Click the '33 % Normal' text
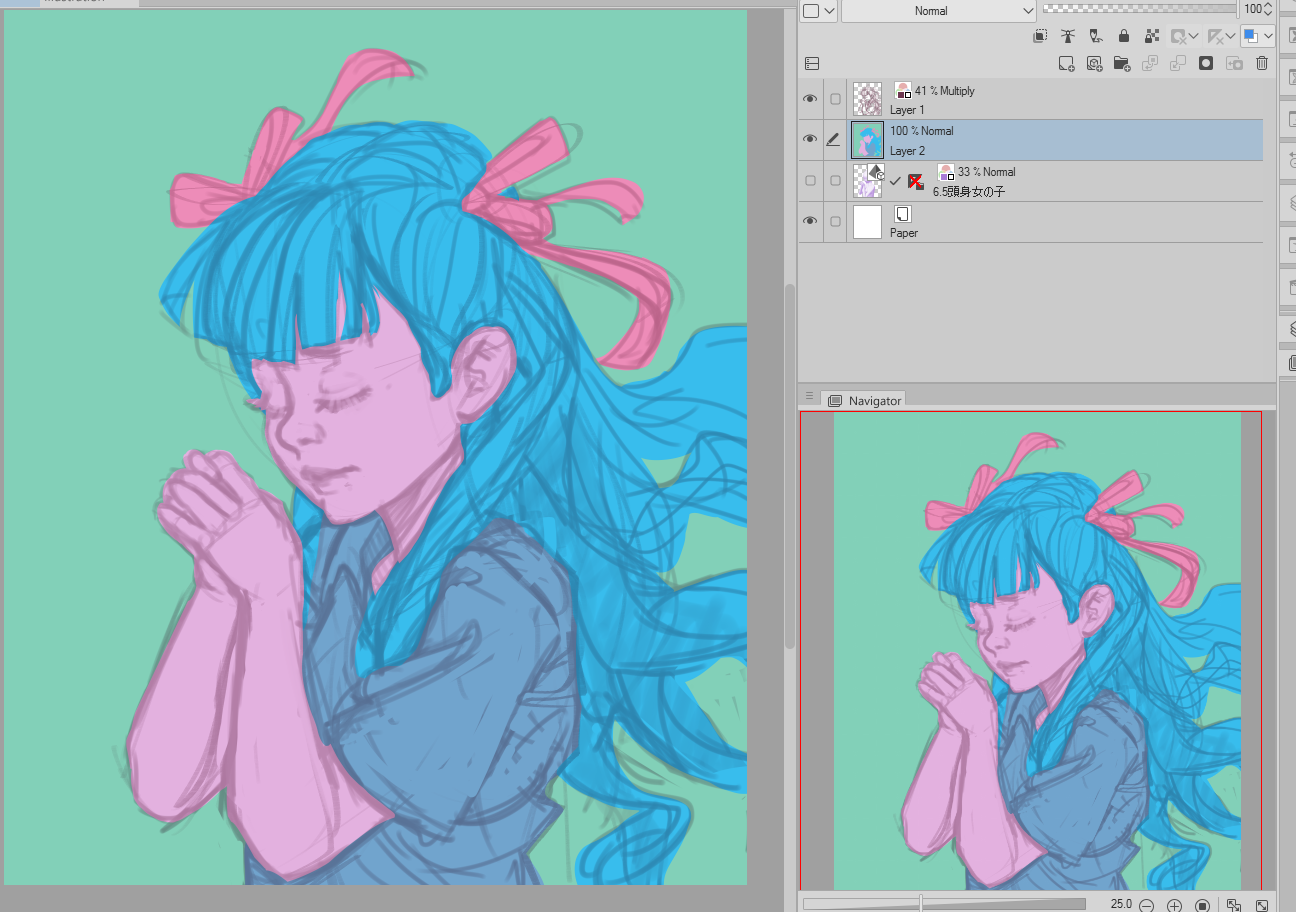The width and height of the screenshot is (1296, 912). click(x=986, y=172)
